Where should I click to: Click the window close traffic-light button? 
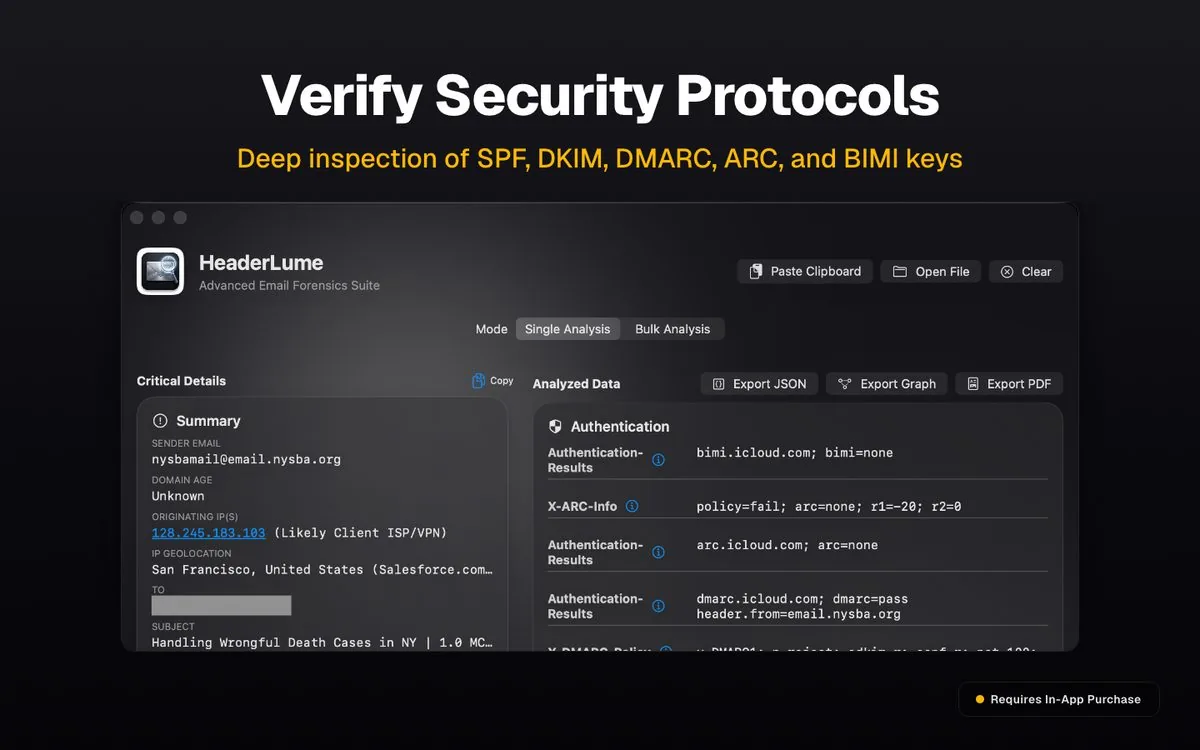pyautogui.click(x=137, y=217)
